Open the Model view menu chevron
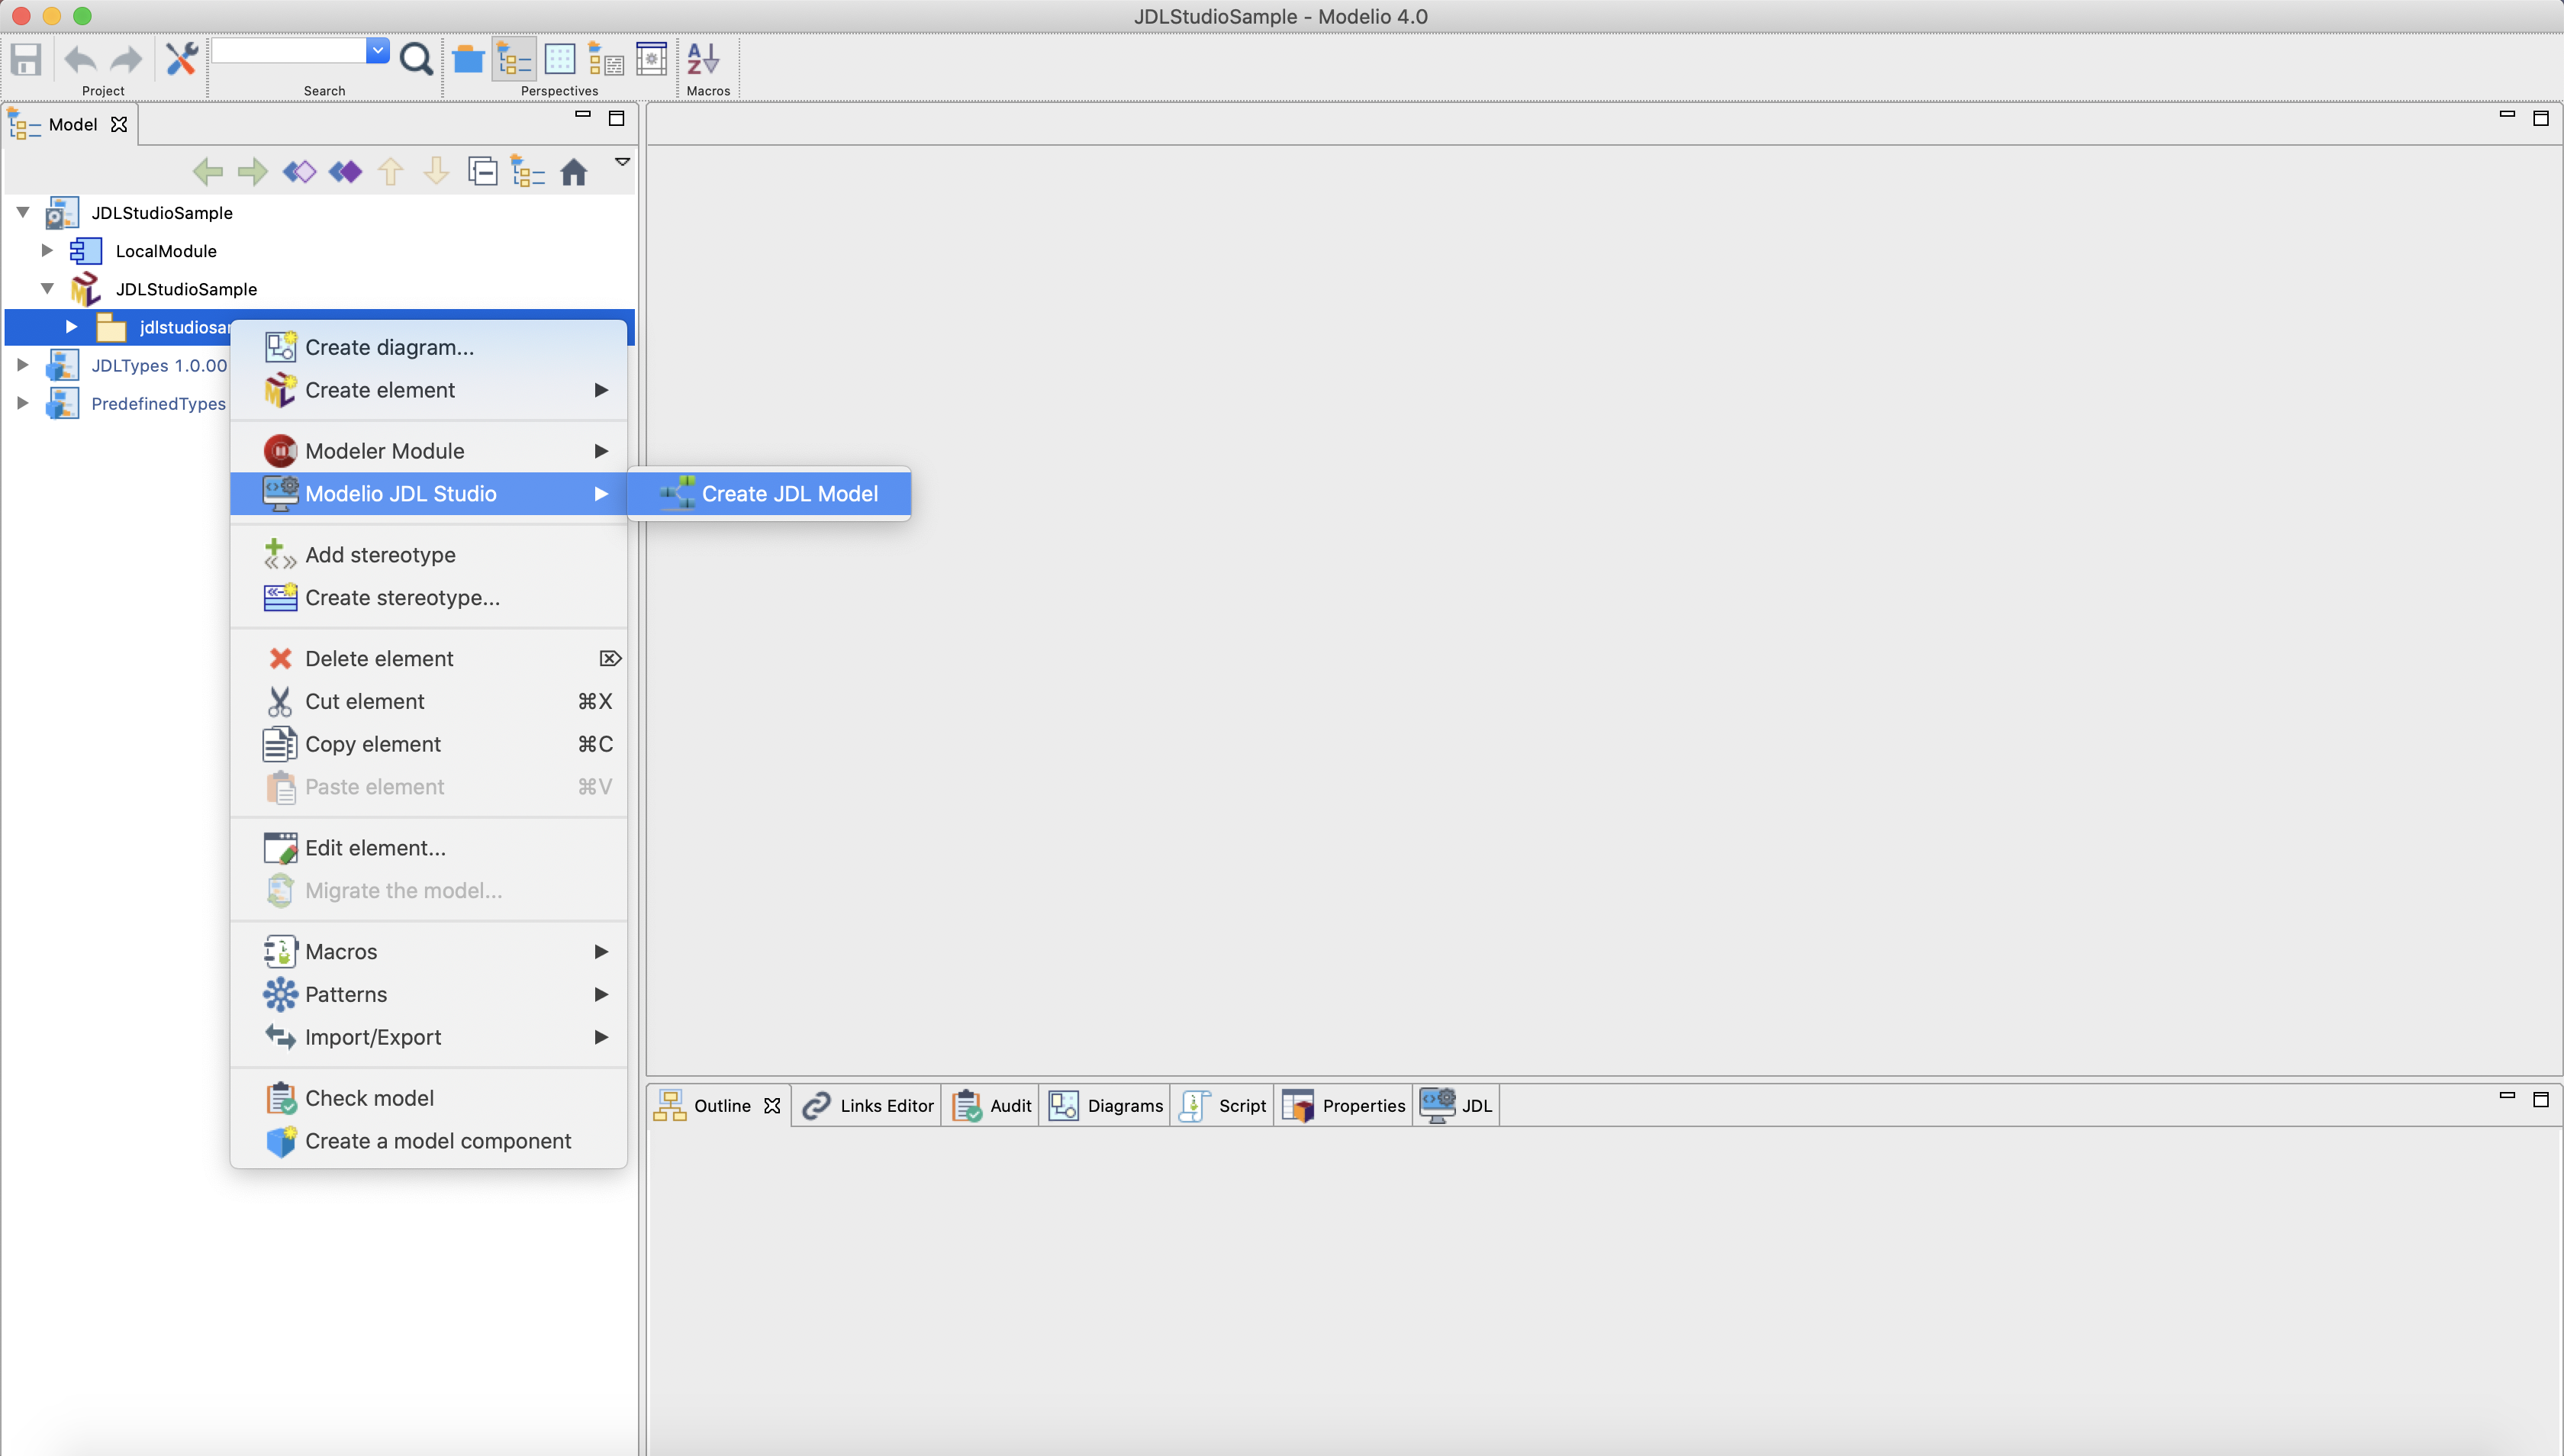The width and height of the screenshot is (2564, 1456). [x=622, y=162]
